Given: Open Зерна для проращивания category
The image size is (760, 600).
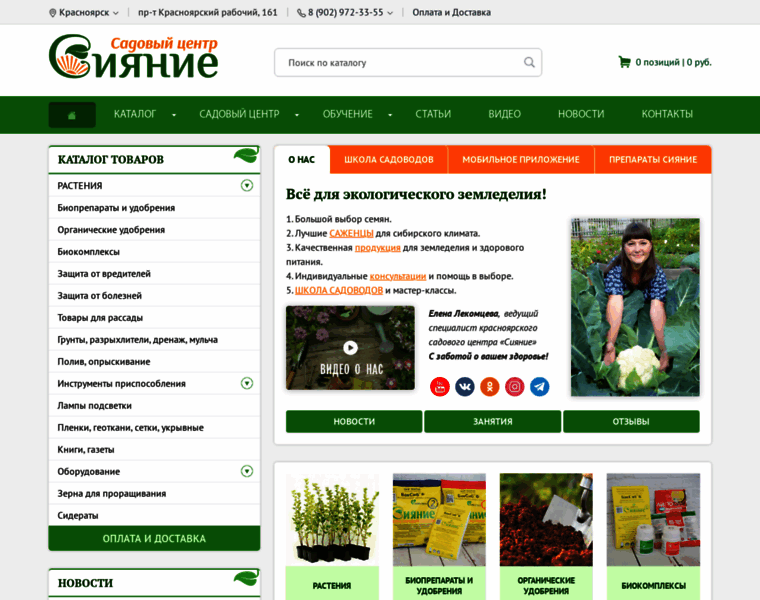Looking at the screenshot, I should (x=154, y=493).
